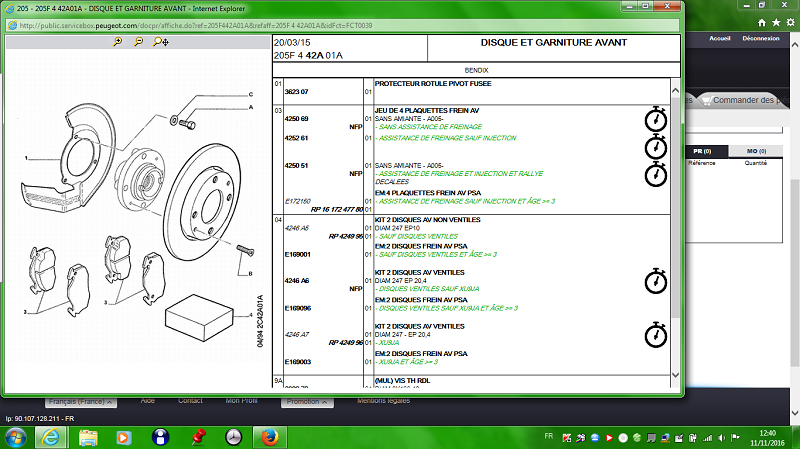Click the parts list scroll up arrow
Viewport: 800px width, 449px height.
676,90
